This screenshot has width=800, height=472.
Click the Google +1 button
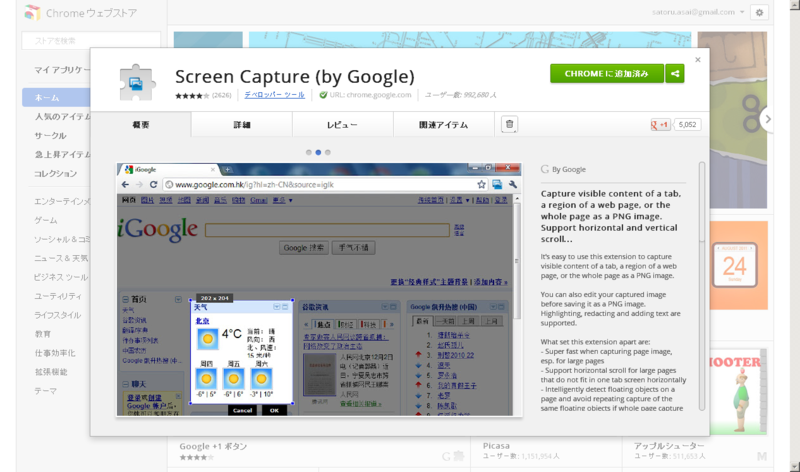coord(660,125)
